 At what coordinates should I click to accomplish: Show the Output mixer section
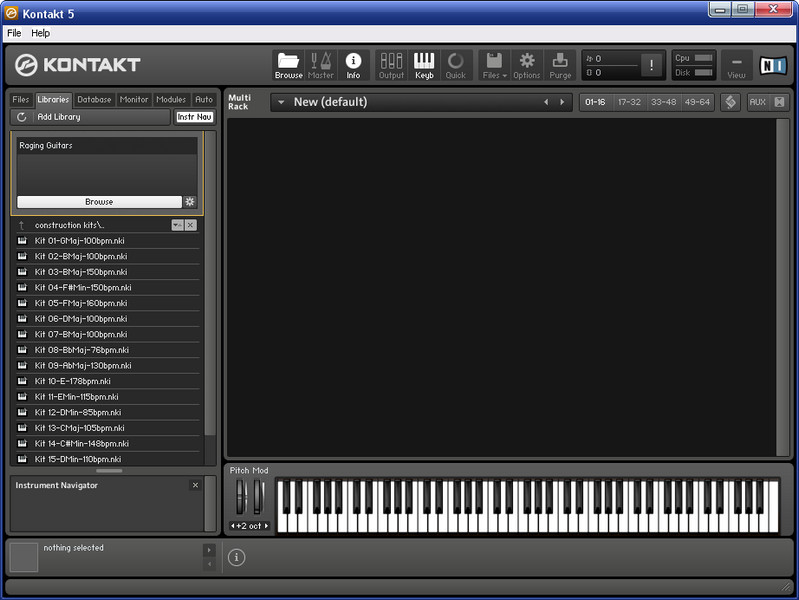pos(391,66)
